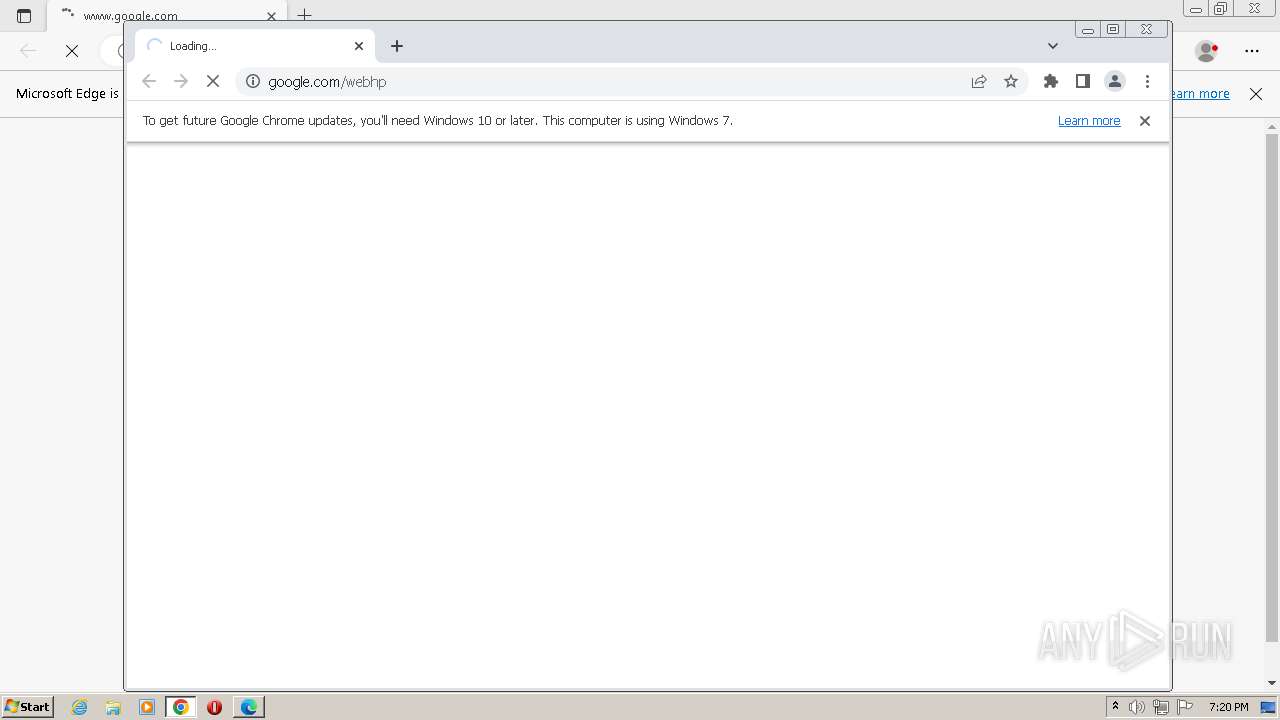Screen dimensions: 1280x720
Task: Close www.google.com tab in Edge
Action: (271, 16)
